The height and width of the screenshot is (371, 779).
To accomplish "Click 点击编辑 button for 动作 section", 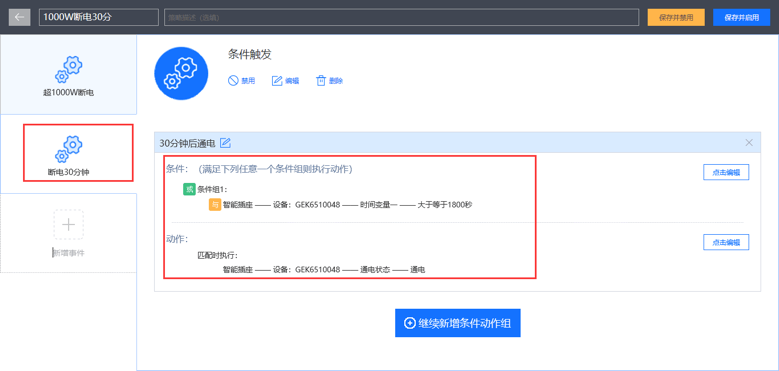I will pyautogui.click(x=726, y=242).
